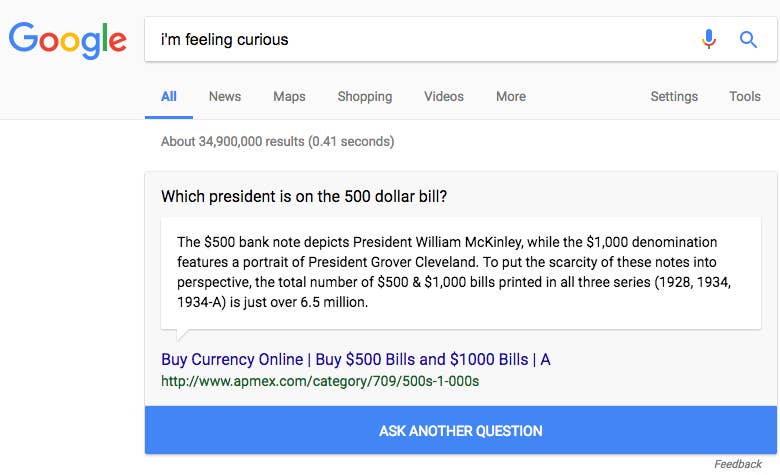The width and height of the screenshot is (780, 475).
Task: Click the '500 dollar bill' question heading
Action: 304,197
